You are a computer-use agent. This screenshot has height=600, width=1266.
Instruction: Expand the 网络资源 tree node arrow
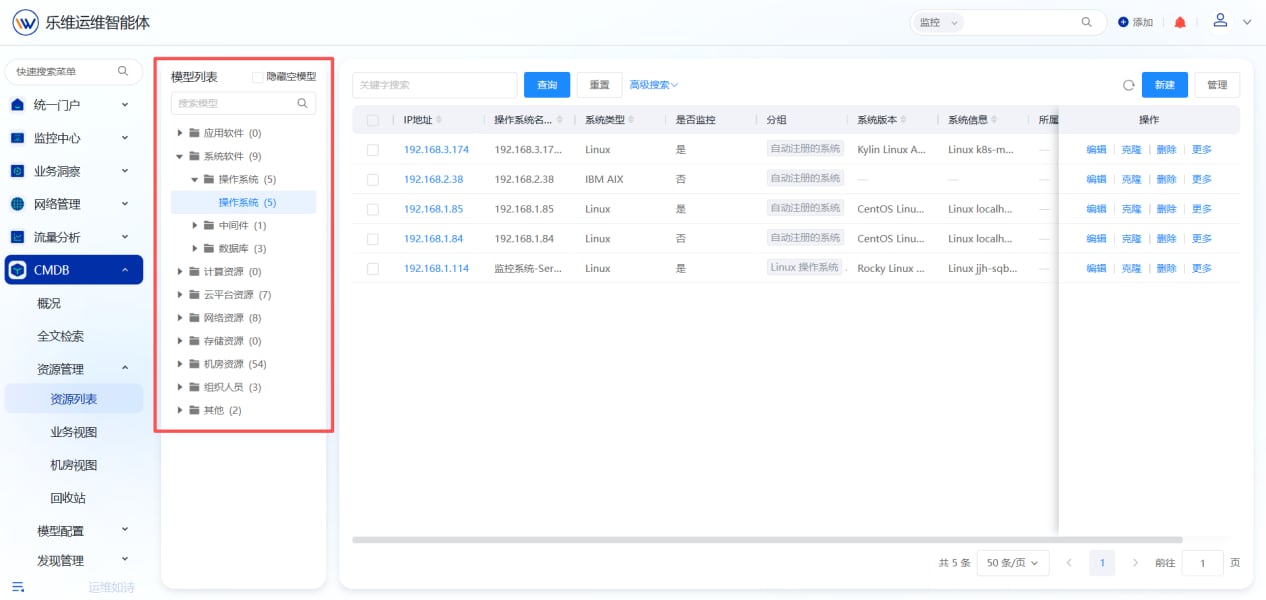pyautogui.click(x=180, y=318)
